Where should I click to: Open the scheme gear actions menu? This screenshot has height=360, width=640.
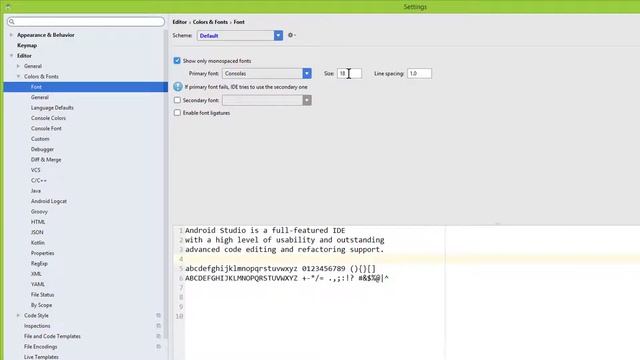pyautogui.click(x=291, y=36)
